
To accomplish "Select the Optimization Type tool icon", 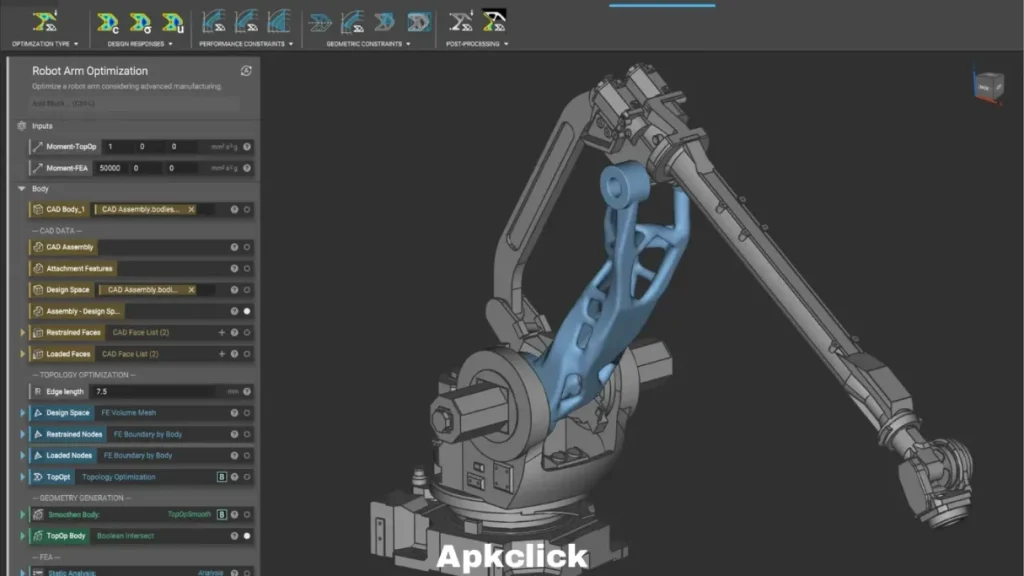I will tap(44, 20).
